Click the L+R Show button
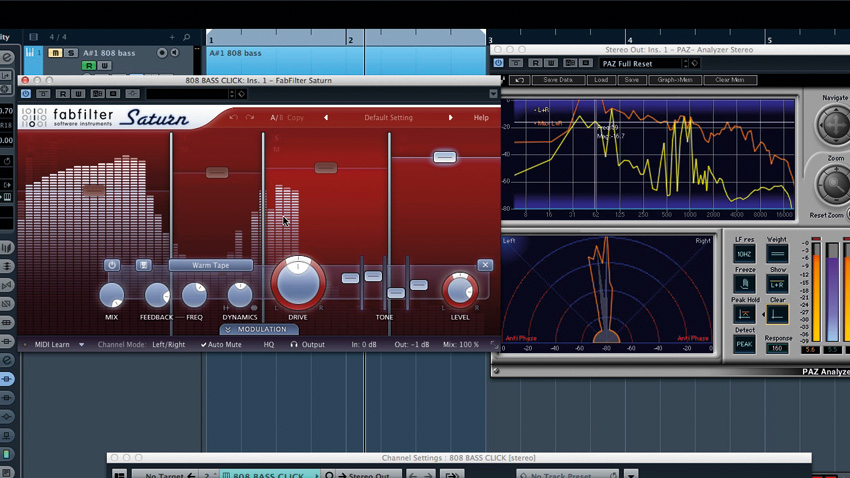The image size is (850, 478). [777, 284]
